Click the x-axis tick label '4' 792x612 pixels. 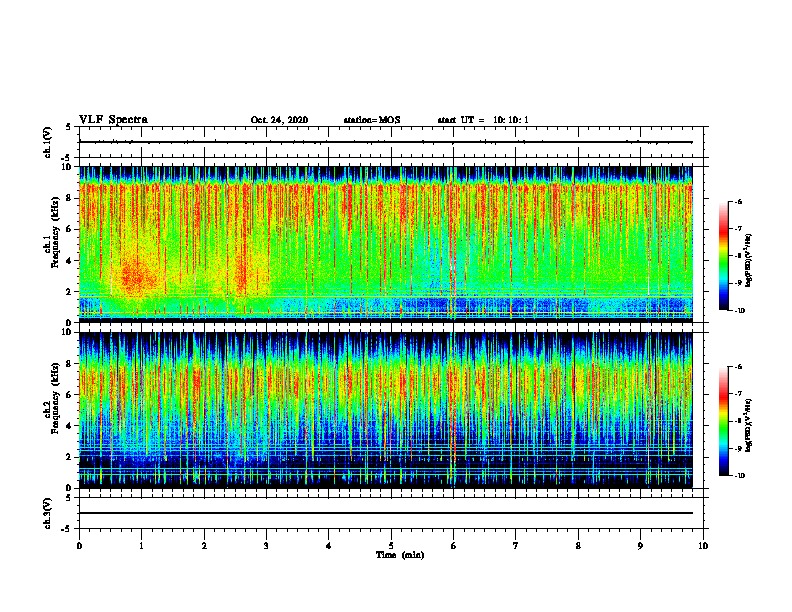click(329, 546)
